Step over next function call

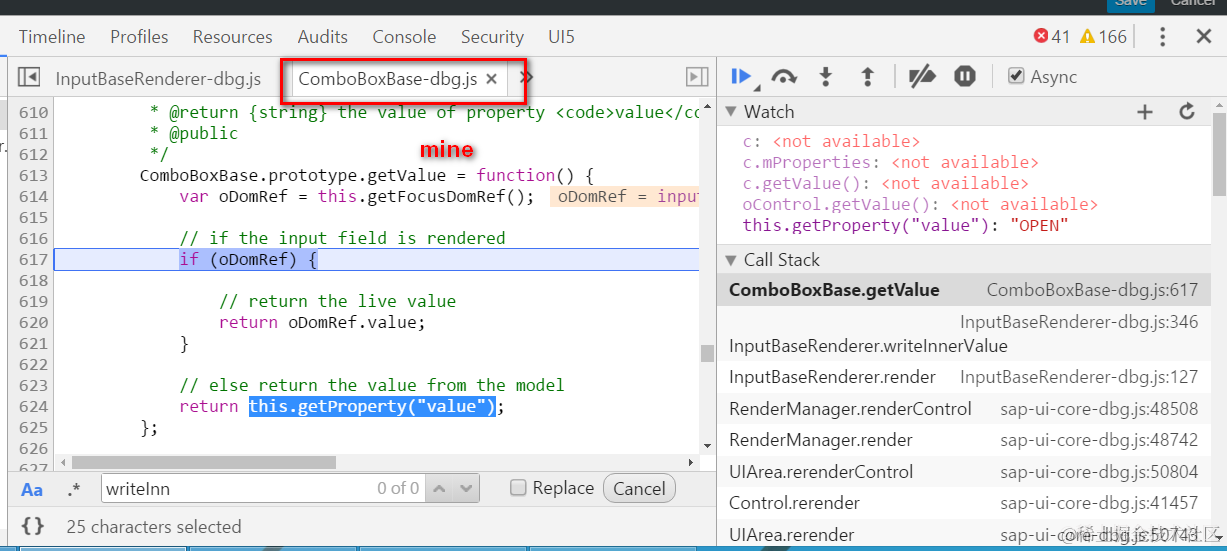784,77
